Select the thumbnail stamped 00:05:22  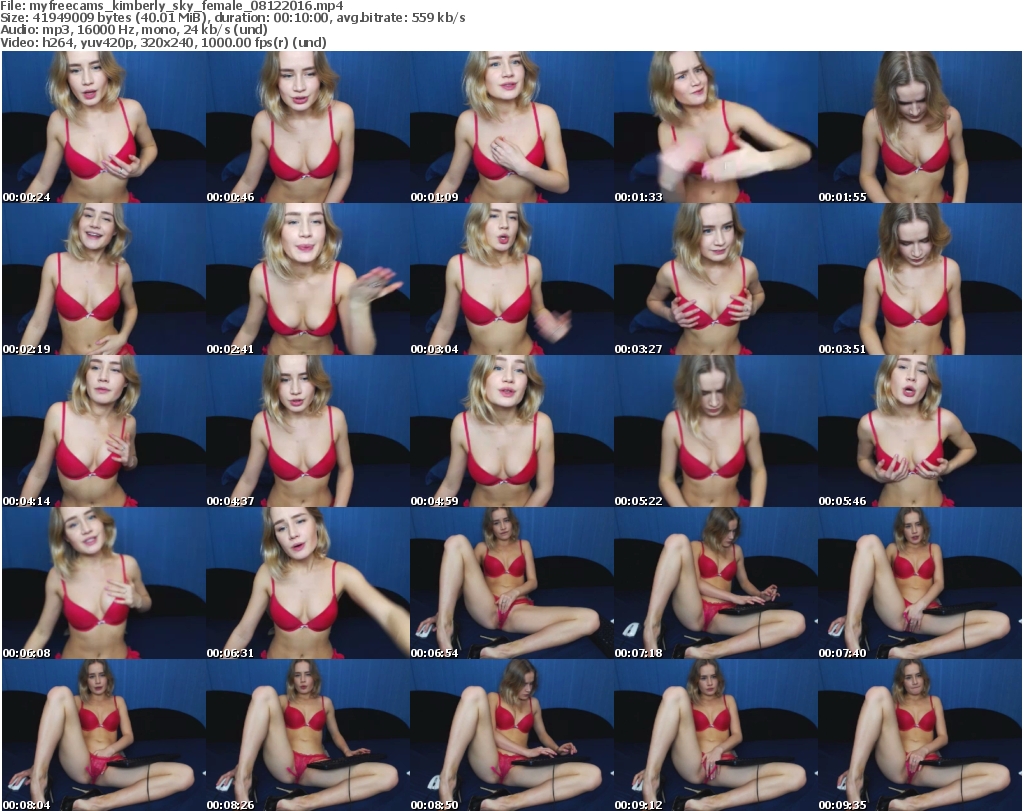716,432
